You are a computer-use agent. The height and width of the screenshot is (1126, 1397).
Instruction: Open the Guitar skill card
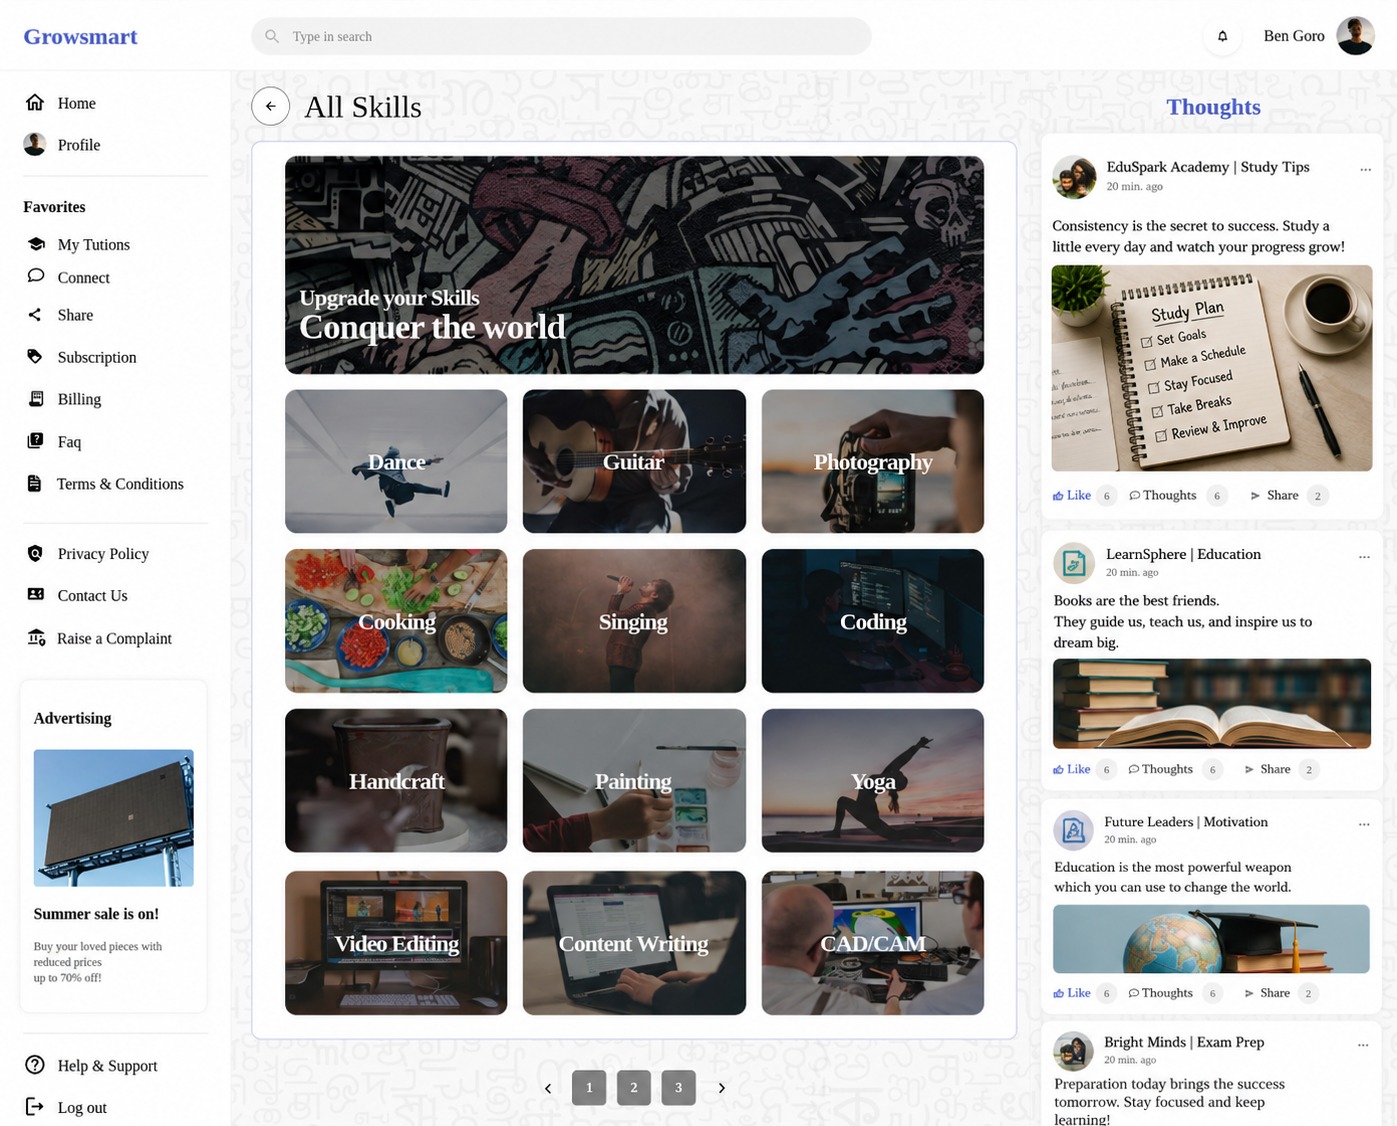(634, 461)
